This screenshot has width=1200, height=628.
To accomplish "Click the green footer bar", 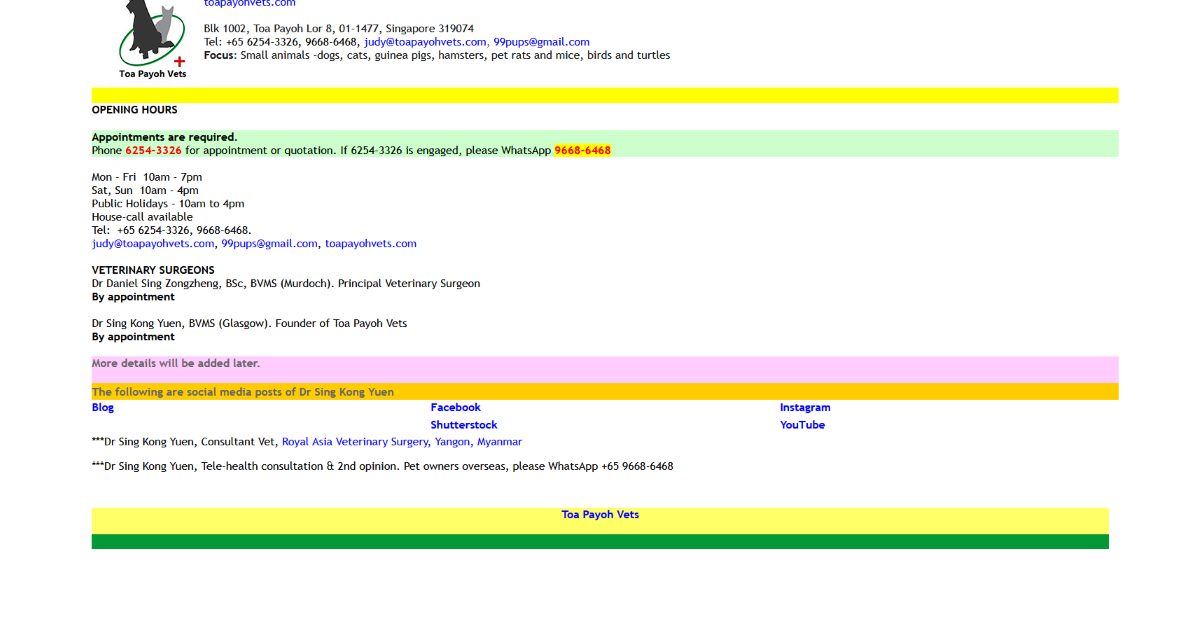I will pyautogui.click(x=600, y=541).
